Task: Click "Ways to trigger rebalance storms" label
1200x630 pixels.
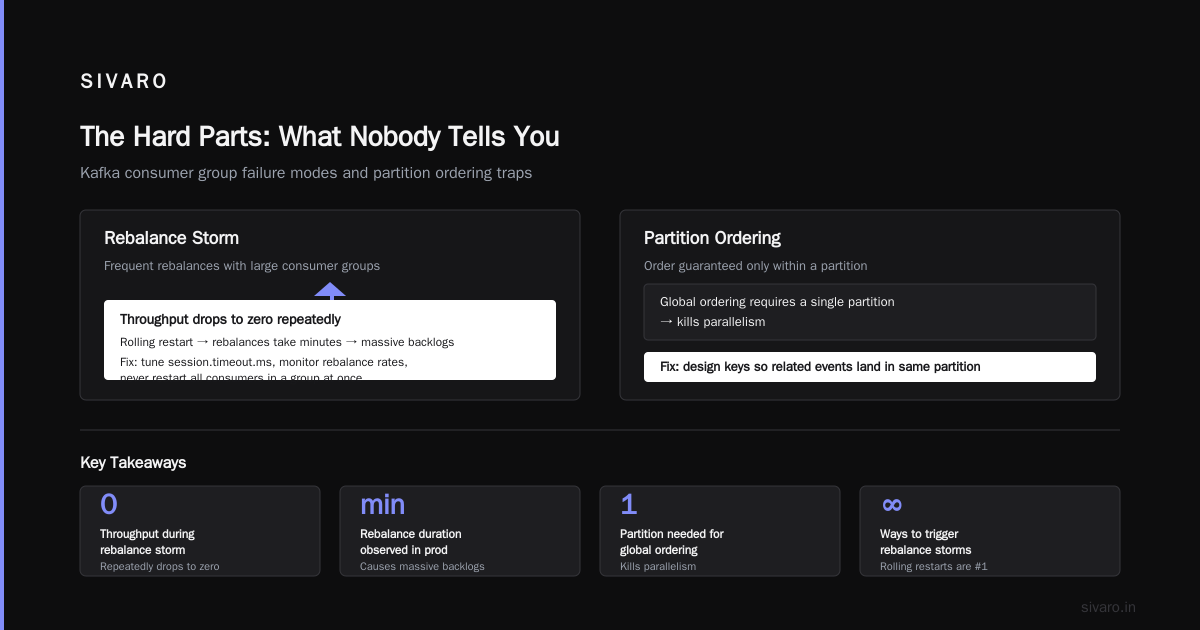Action: pyautogui.click(x=925, y=542)
